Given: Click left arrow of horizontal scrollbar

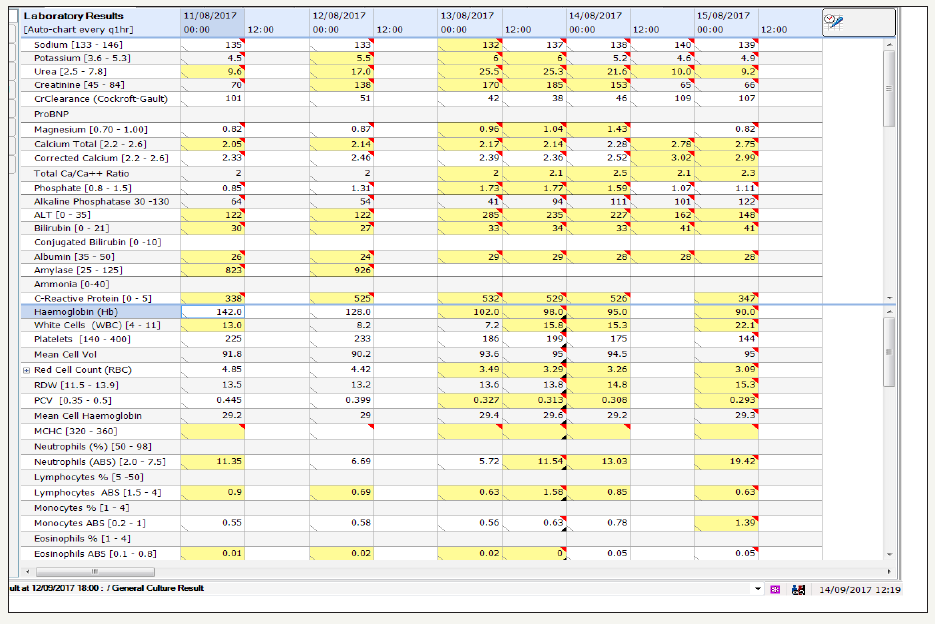Looking at the screenshot, I should [24, 571].
